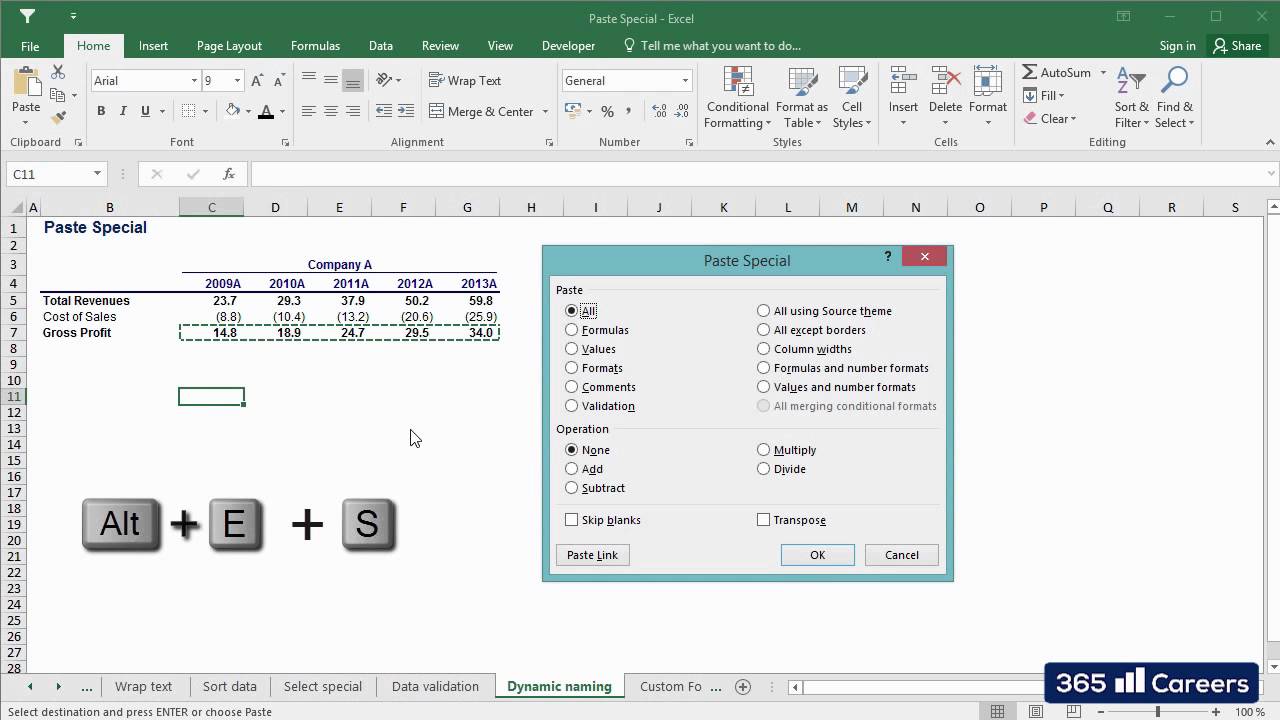Apply Percent Style format
This screenshot has width=1280, height=720.
(x=607, y=111)
